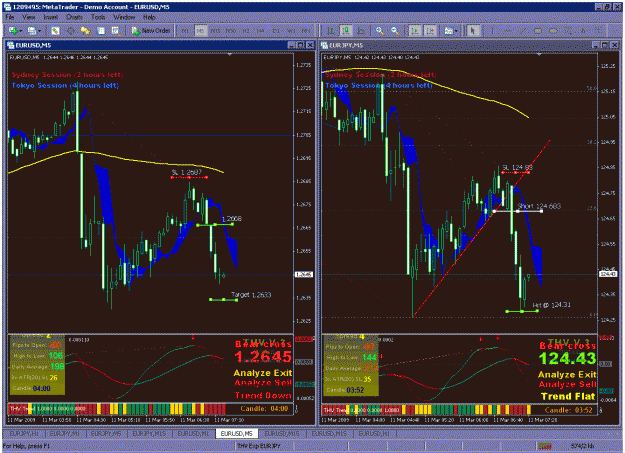Select the vertical line drawing tool
This screenshot has height=453, width=625.
(x=492, y=31)
